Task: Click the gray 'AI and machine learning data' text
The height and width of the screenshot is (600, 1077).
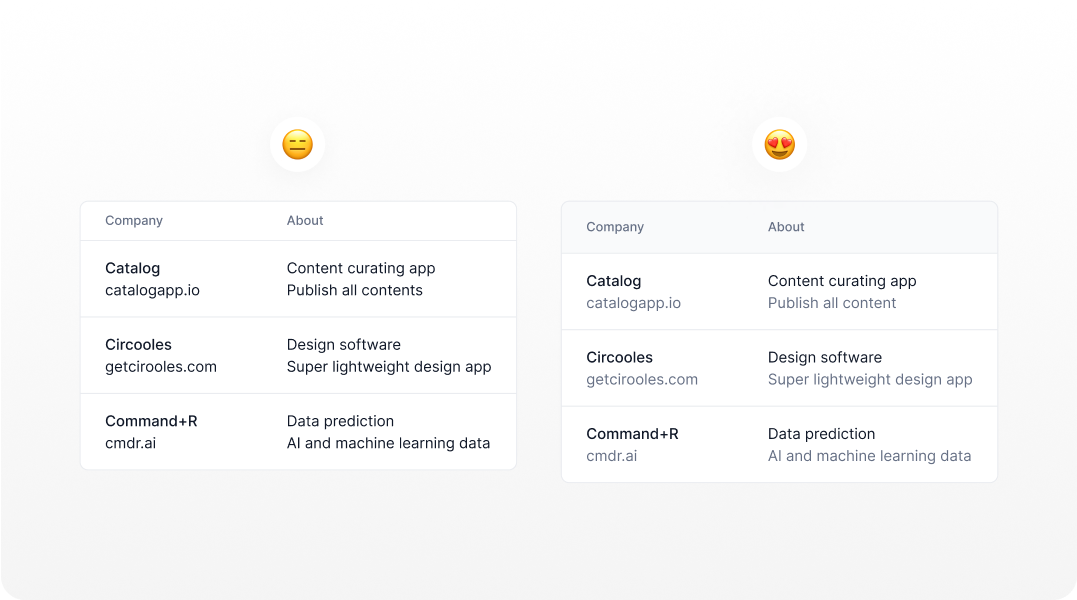Action: click(870, 456)
